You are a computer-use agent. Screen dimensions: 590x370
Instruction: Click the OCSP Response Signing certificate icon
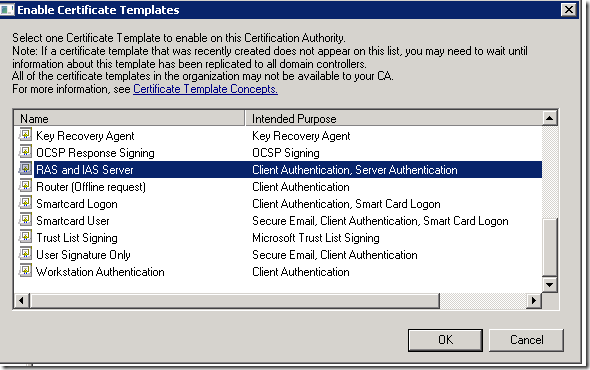click(25, 152)
